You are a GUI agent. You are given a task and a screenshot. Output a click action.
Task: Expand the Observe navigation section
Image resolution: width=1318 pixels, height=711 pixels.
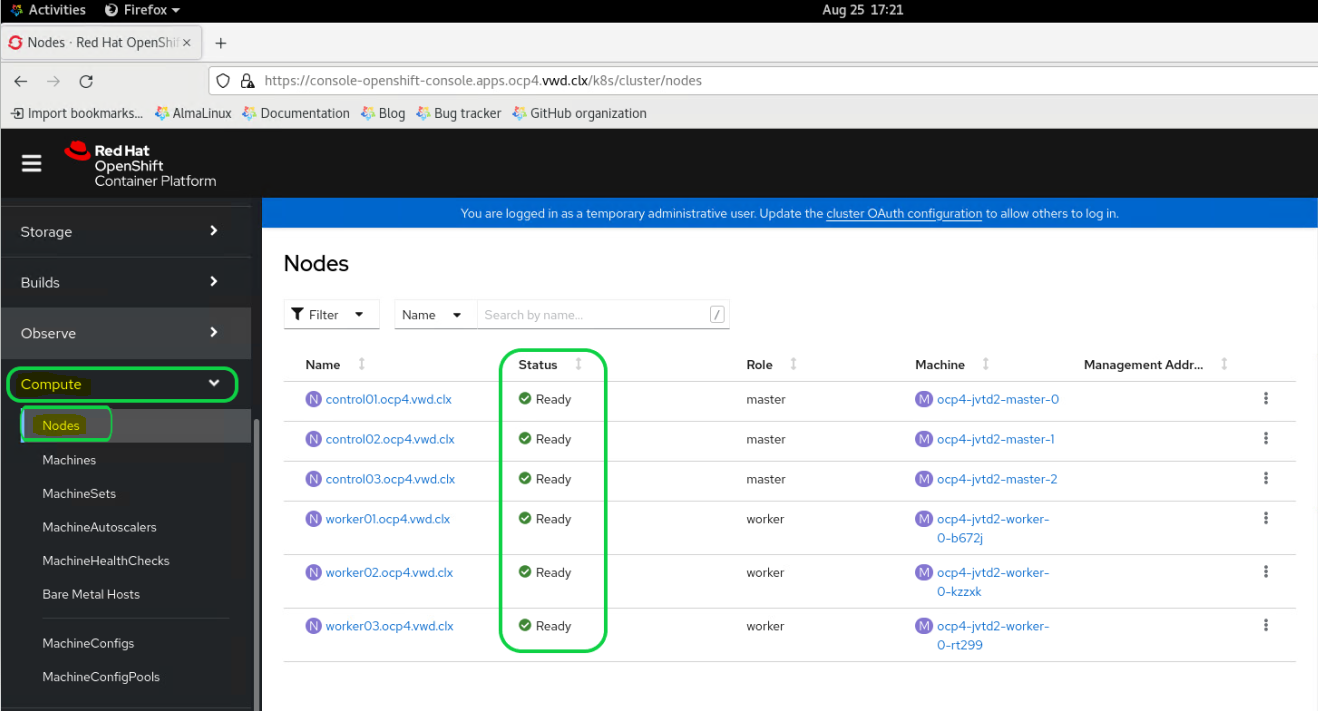[x=126, y=333]
